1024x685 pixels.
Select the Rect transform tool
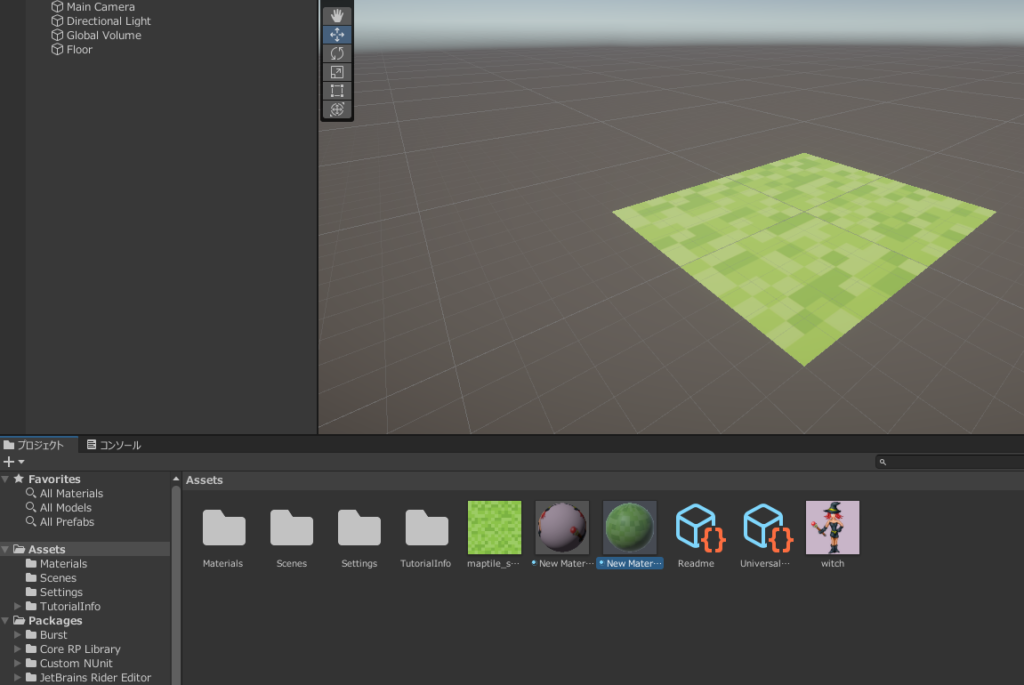337,91
